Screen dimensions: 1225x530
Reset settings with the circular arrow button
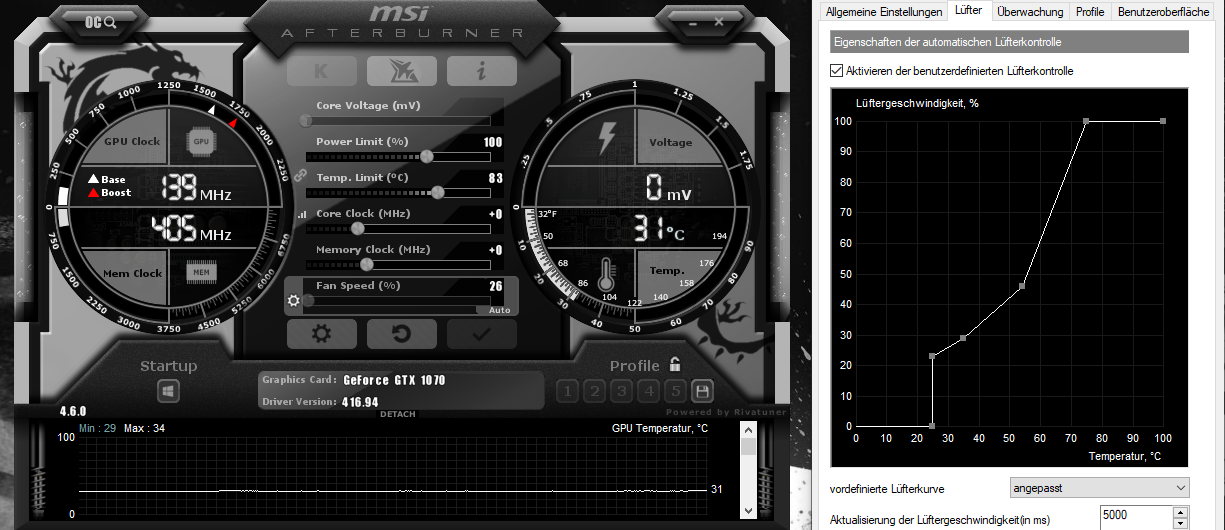pos(401,334)
